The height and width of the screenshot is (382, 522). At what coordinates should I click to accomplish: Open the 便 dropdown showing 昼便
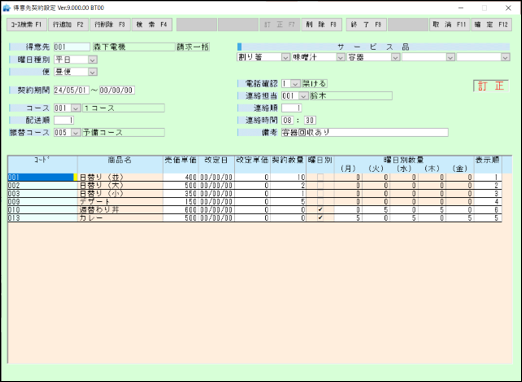(93, 72)
